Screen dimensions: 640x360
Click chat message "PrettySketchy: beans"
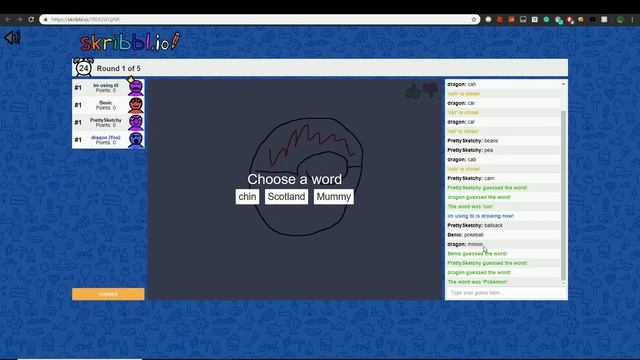(473, 141)
